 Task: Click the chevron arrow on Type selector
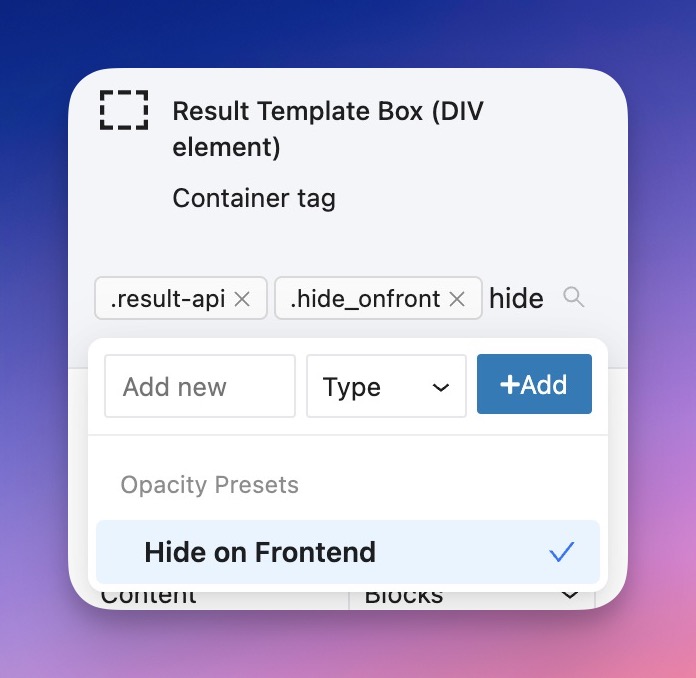click(440, 387)
